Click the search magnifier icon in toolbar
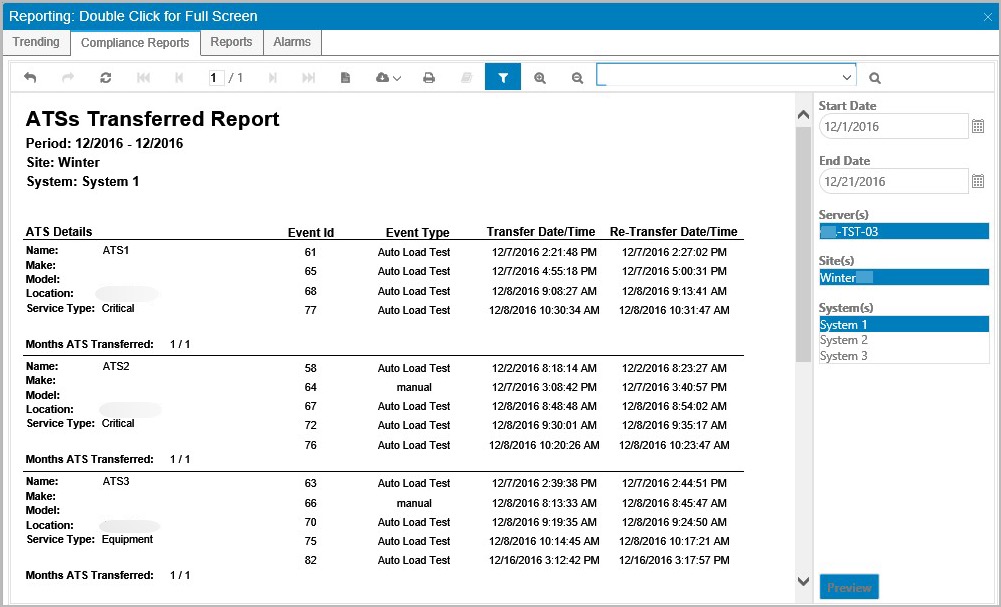The width and height of the screenshot is (1001, 607). click(875, 78)
